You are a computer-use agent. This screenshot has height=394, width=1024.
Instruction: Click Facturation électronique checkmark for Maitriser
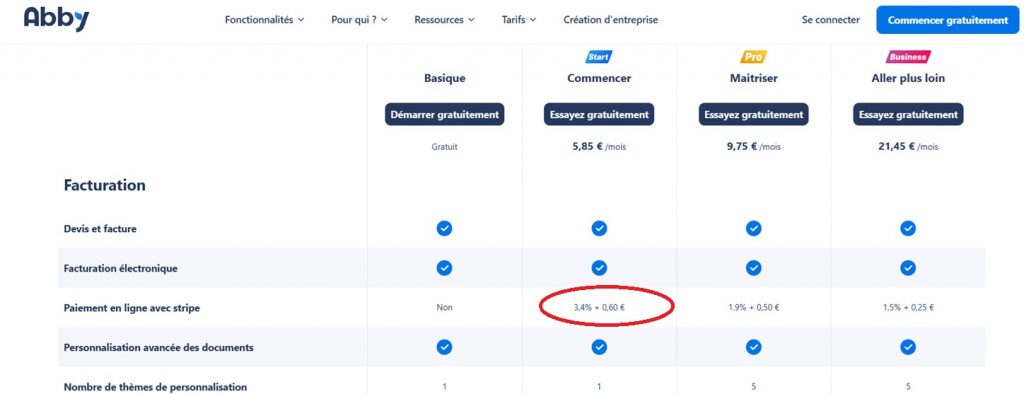754,268
